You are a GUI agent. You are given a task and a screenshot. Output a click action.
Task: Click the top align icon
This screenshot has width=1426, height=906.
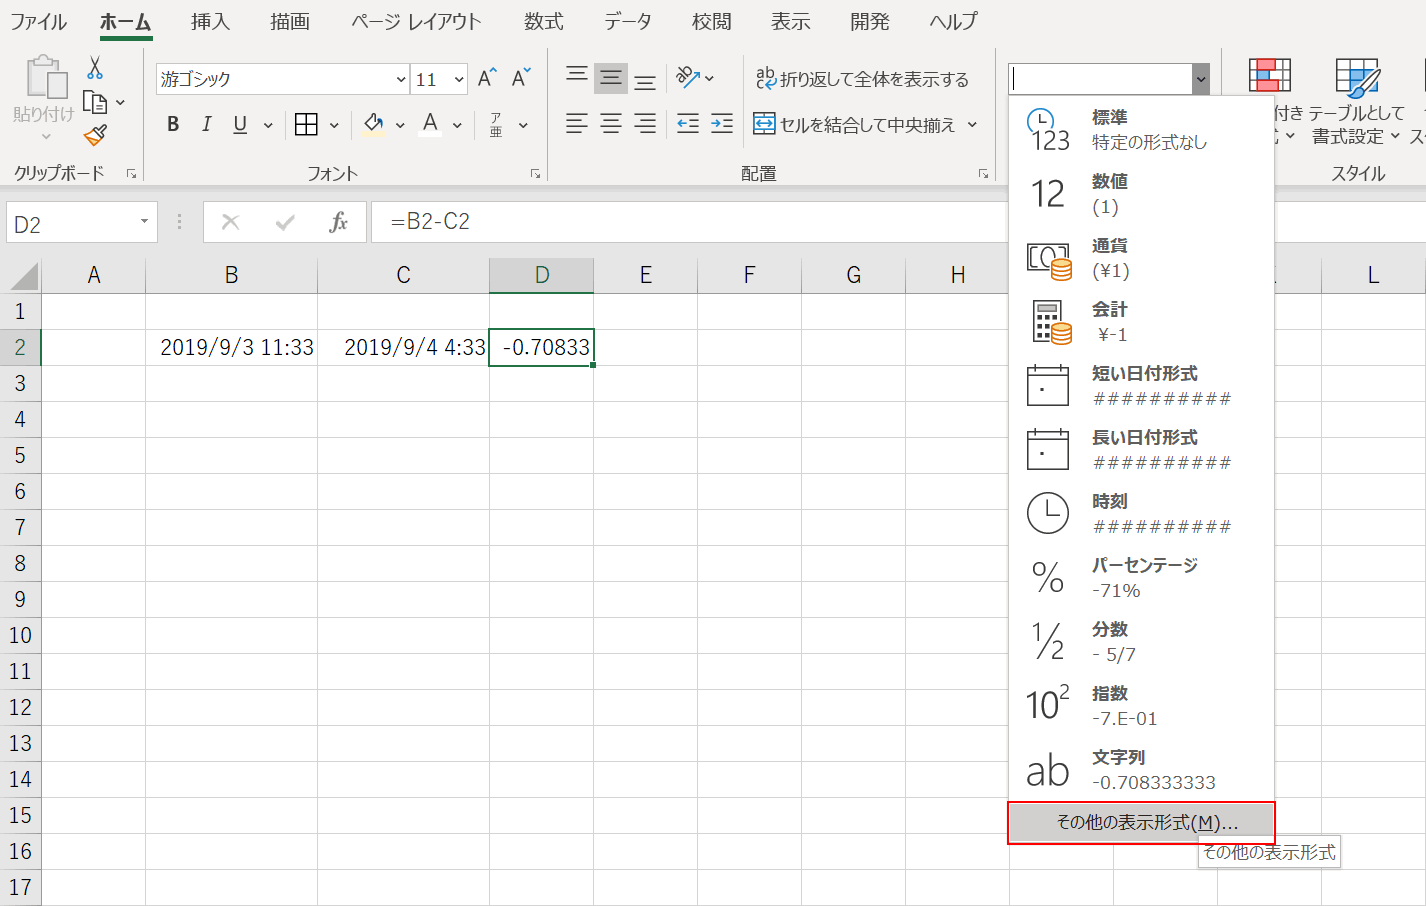pos(577,77)
